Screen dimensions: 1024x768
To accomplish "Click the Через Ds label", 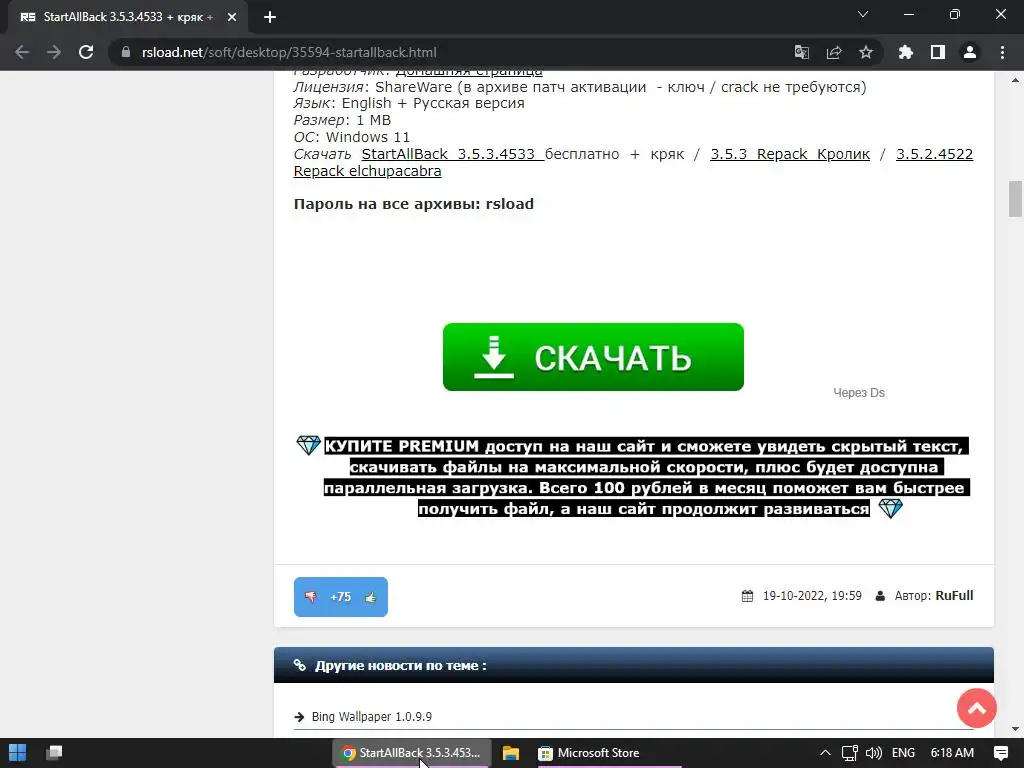I will click(x=859, y=392).
